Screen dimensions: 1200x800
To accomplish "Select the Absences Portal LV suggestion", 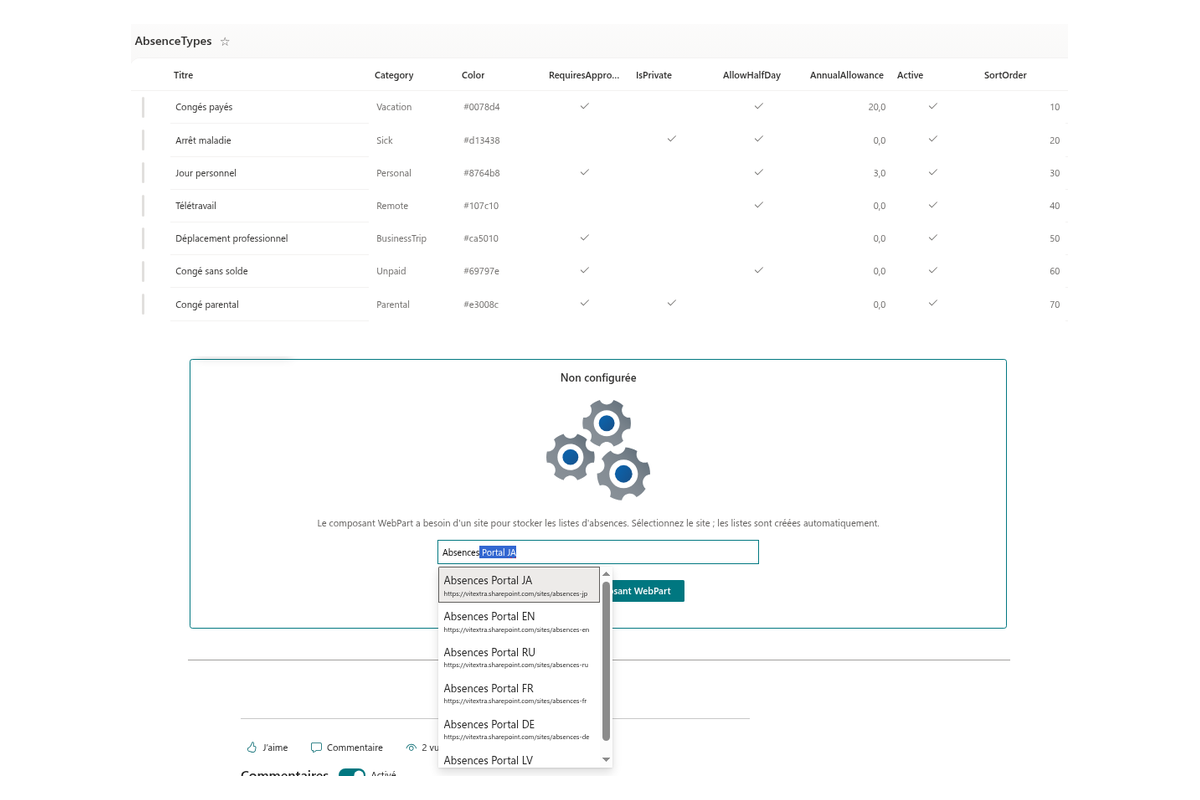I will click(x=519, y=761).
